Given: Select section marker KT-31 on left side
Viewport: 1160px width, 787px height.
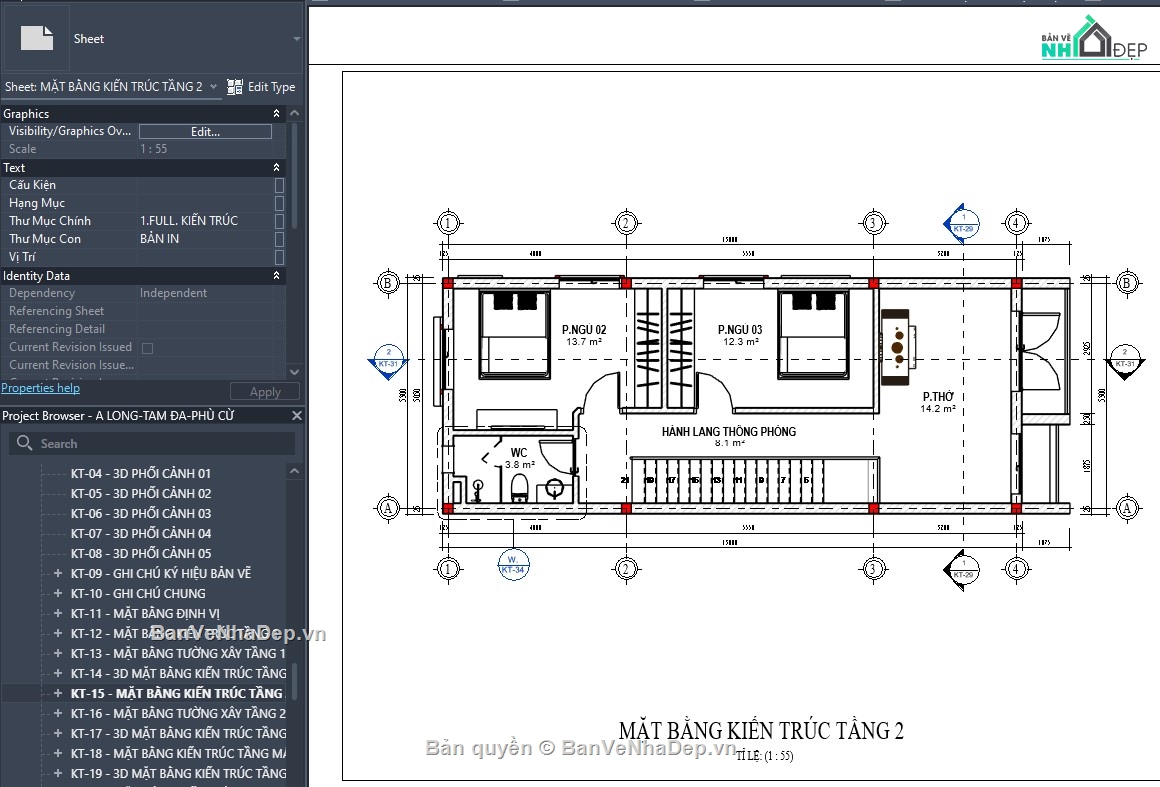Looking at the screenshot, I should point(388,362).
